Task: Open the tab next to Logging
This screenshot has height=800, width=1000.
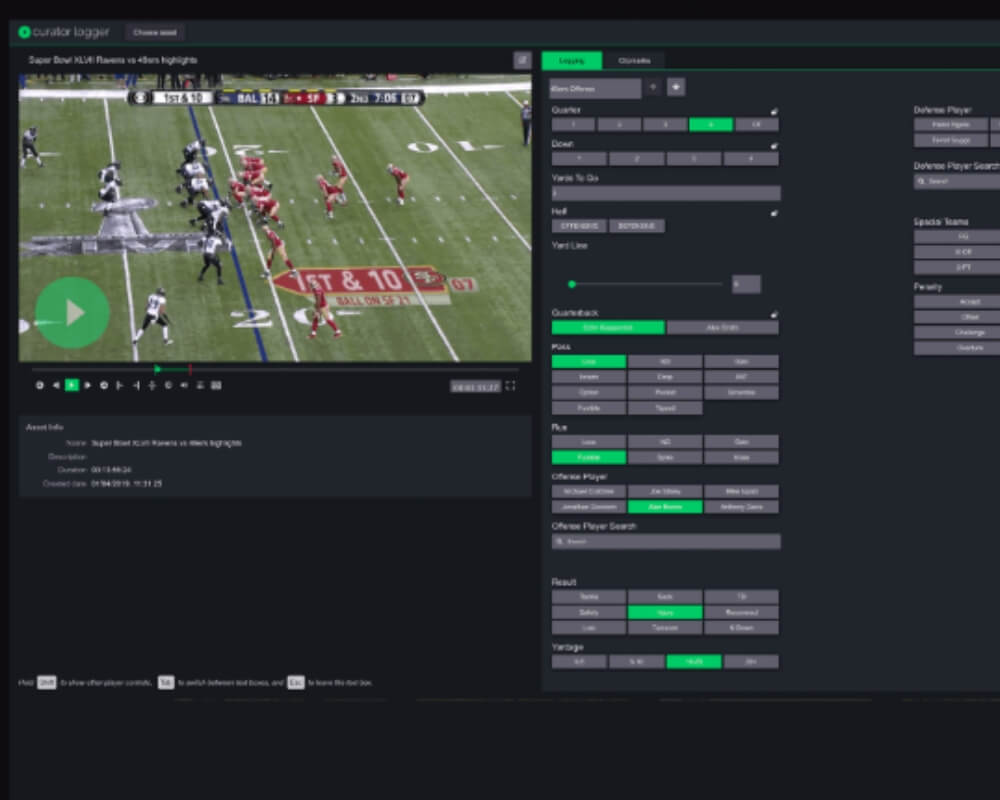Action: [635, 61]
